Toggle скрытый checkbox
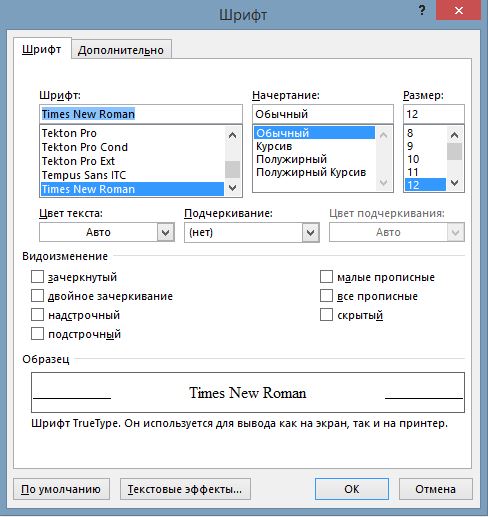This screenshot has height=517, width=488. 326,315
